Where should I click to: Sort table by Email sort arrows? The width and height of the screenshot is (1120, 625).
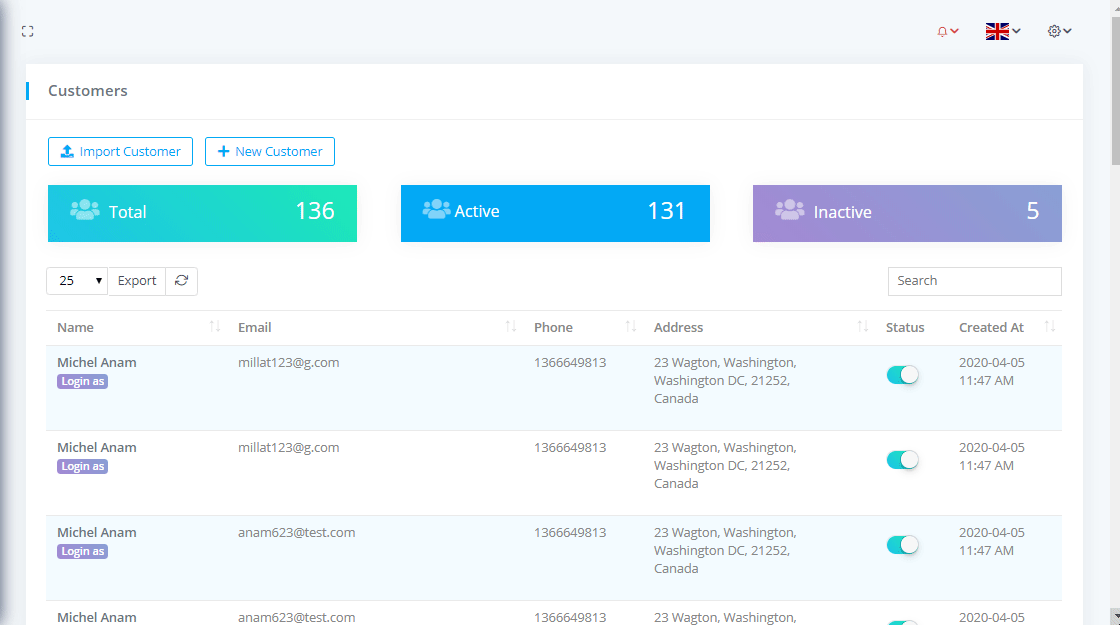(511, 327)
